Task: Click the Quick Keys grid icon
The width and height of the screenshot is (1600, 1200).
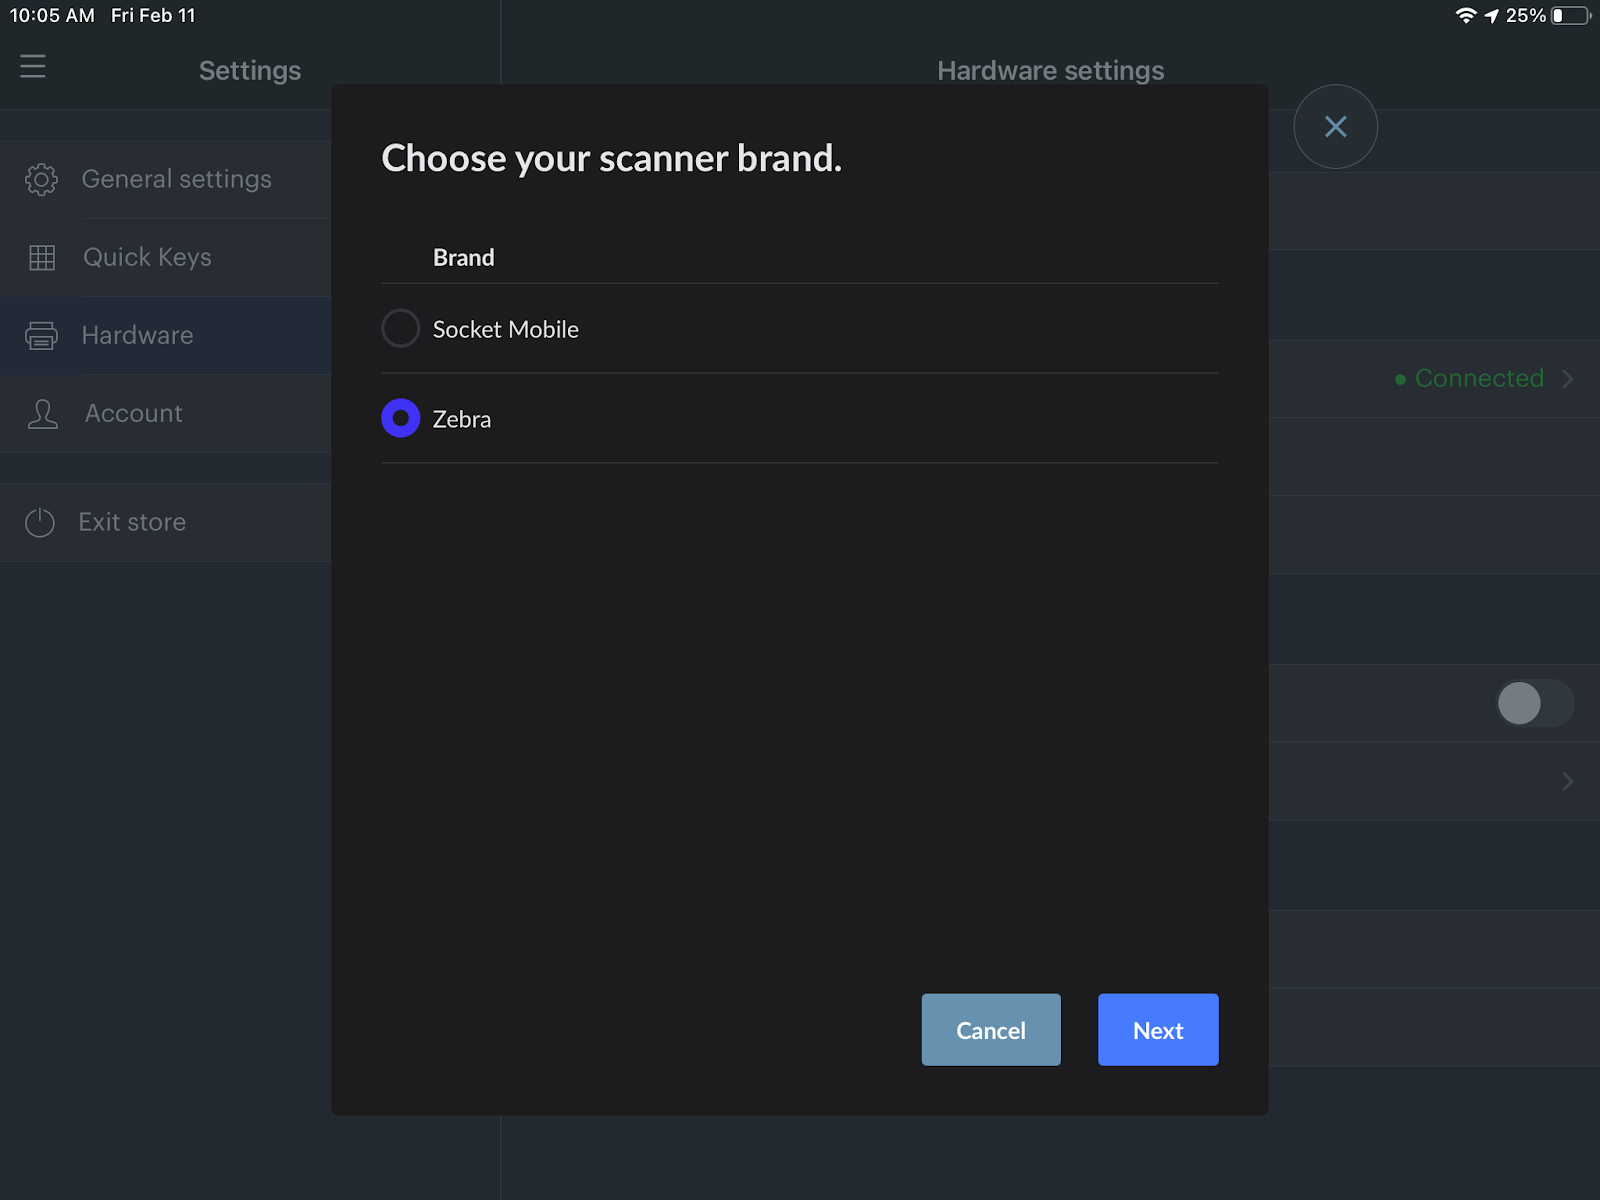Action: pos(42,257)
